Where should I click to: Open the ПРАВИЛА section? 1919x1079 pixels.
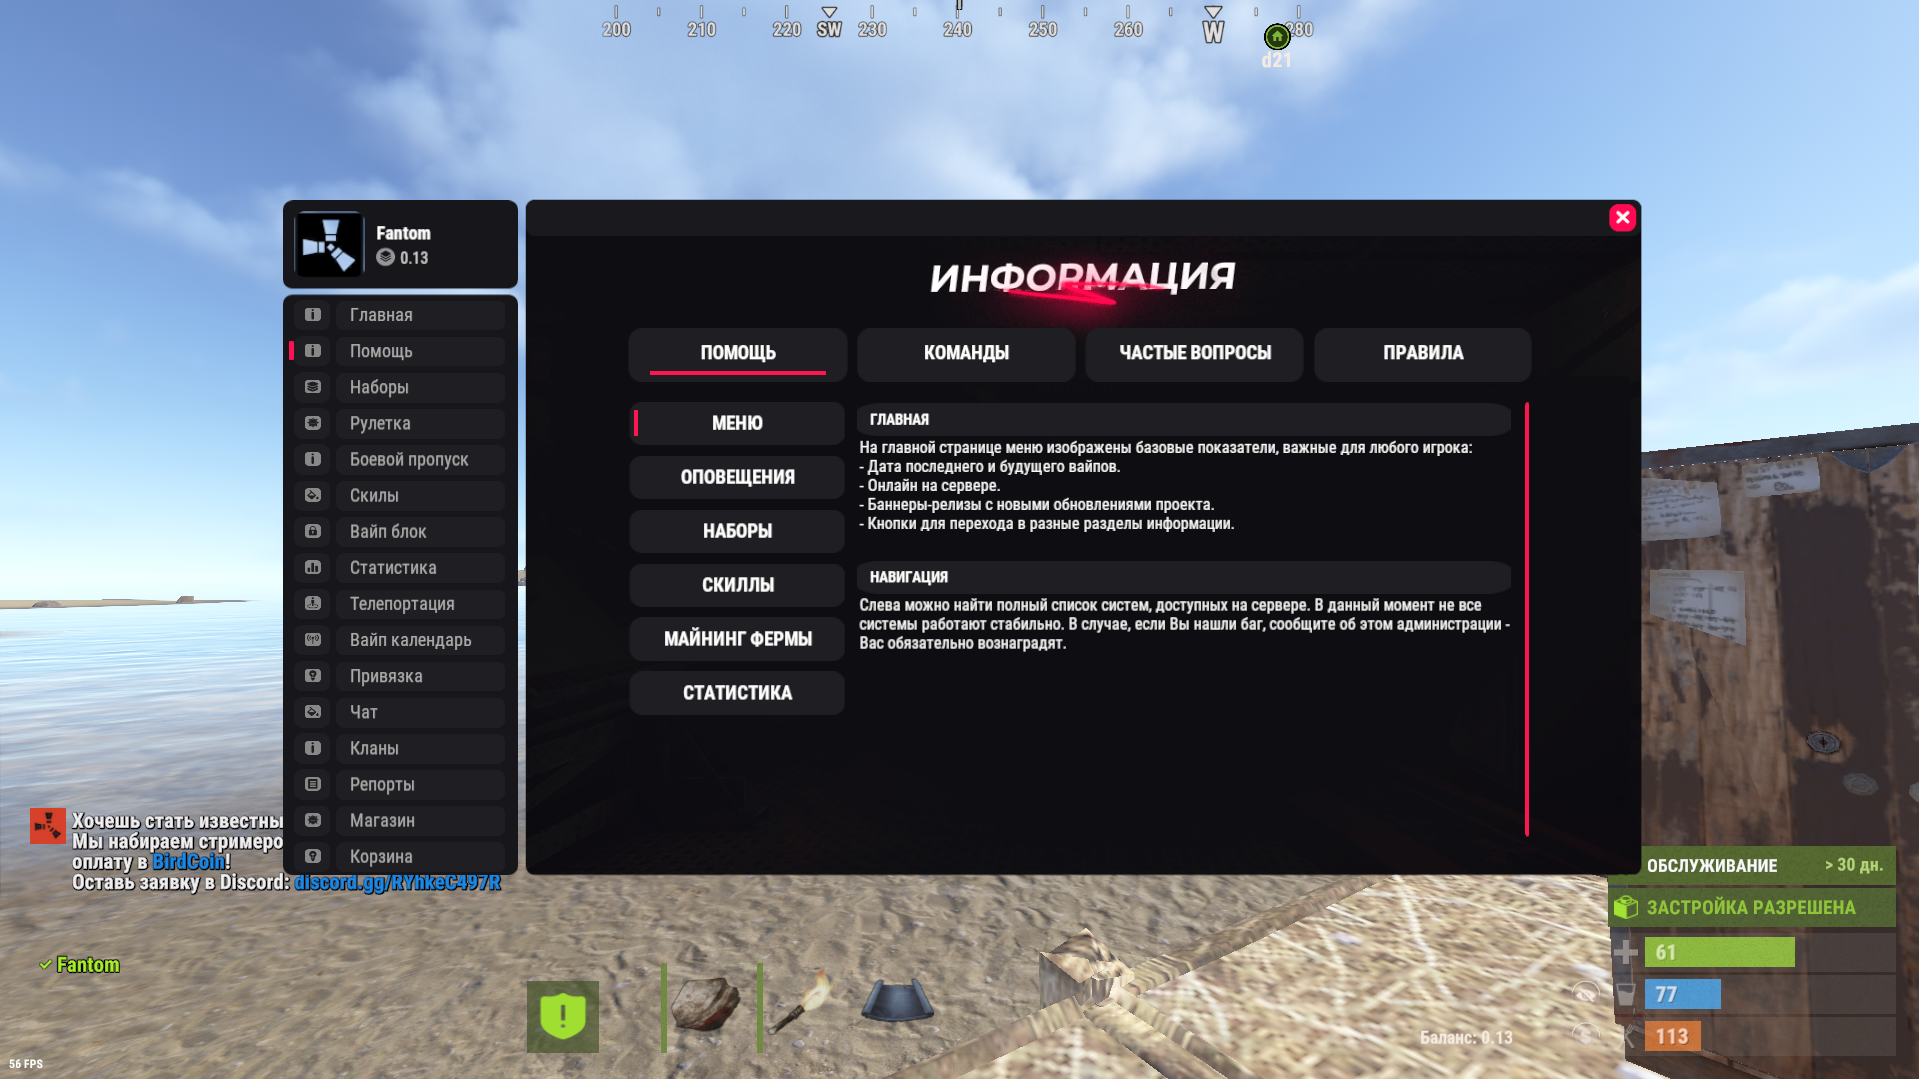coord(1421,354)
